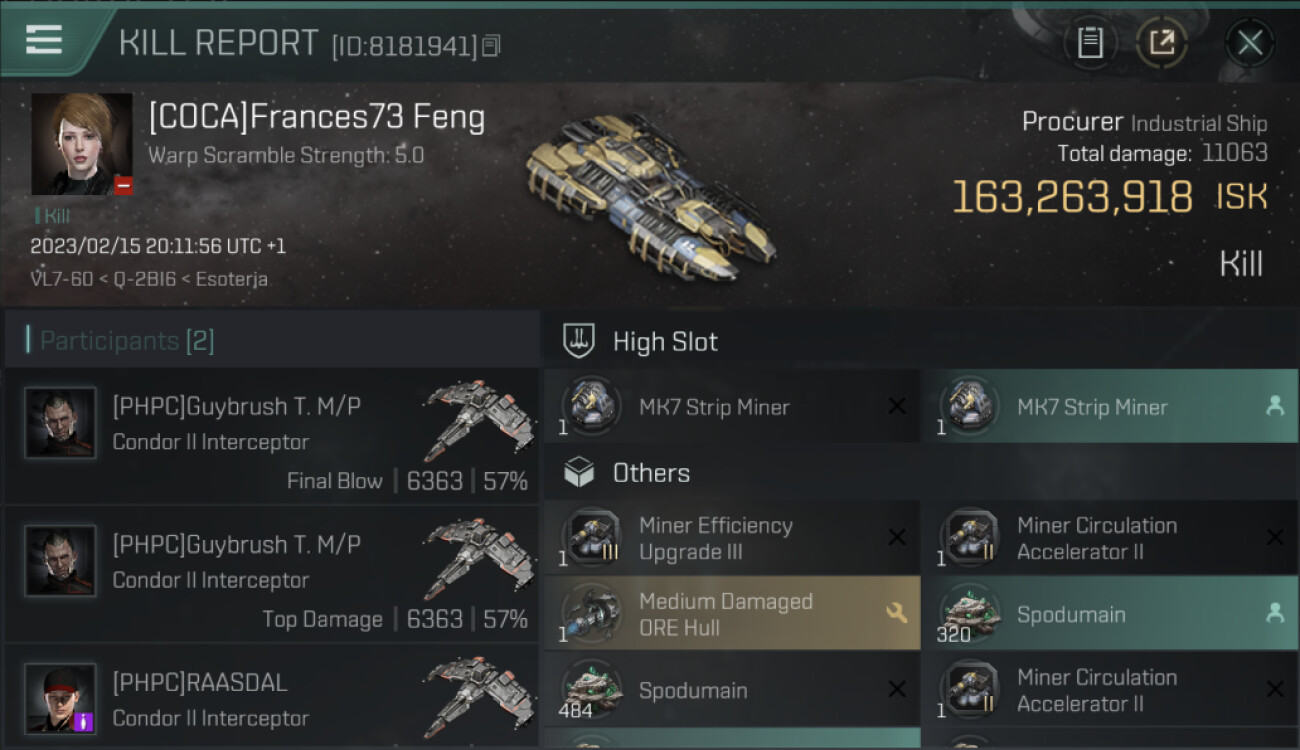Select the Spodumain stack of 484
This screenshot has height=750, width=1300.
[x=732, y=690]
